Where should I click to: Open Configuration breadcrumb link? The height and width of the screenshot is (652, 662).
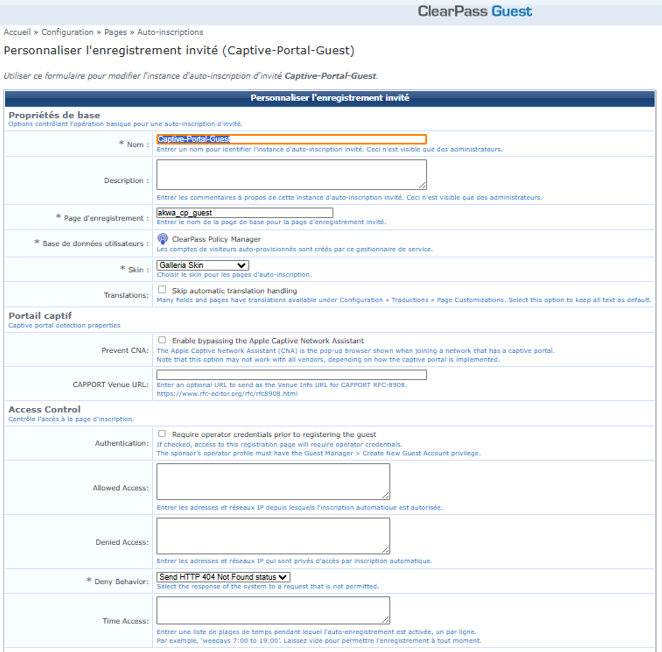[68, 32]
